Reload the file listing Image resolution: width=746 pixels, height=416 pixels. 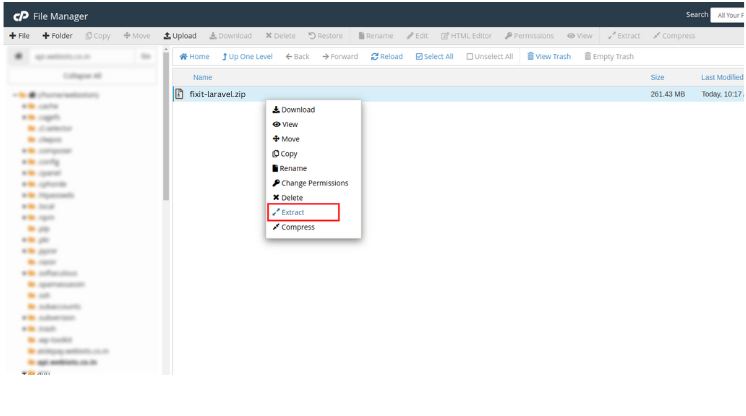[x=374, y=56]
